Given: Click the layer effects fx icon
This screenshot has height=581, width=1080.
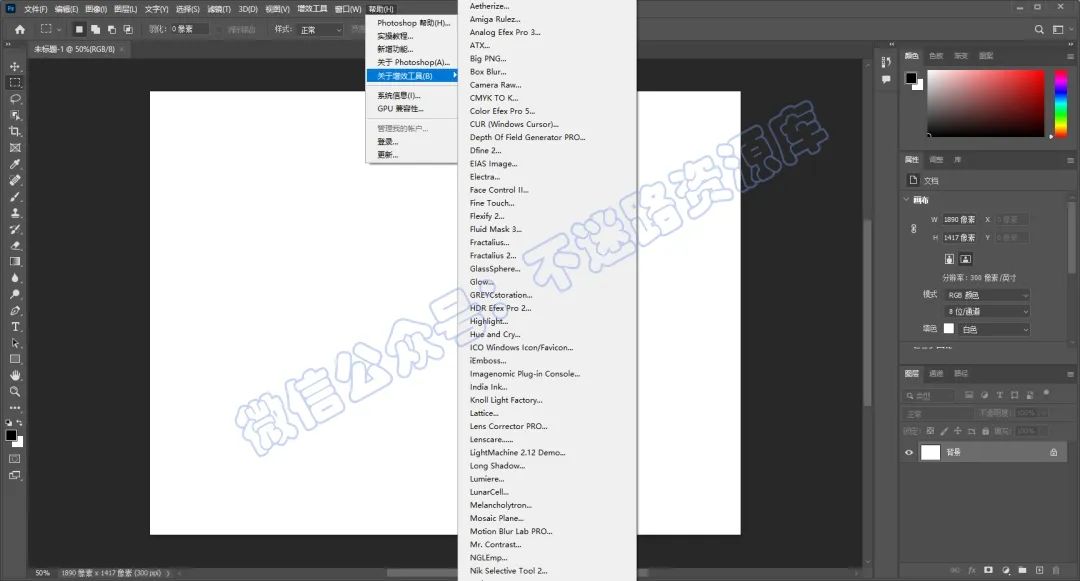Looking at the screenshot, I should pyautogui.click(x=972, y=570).
